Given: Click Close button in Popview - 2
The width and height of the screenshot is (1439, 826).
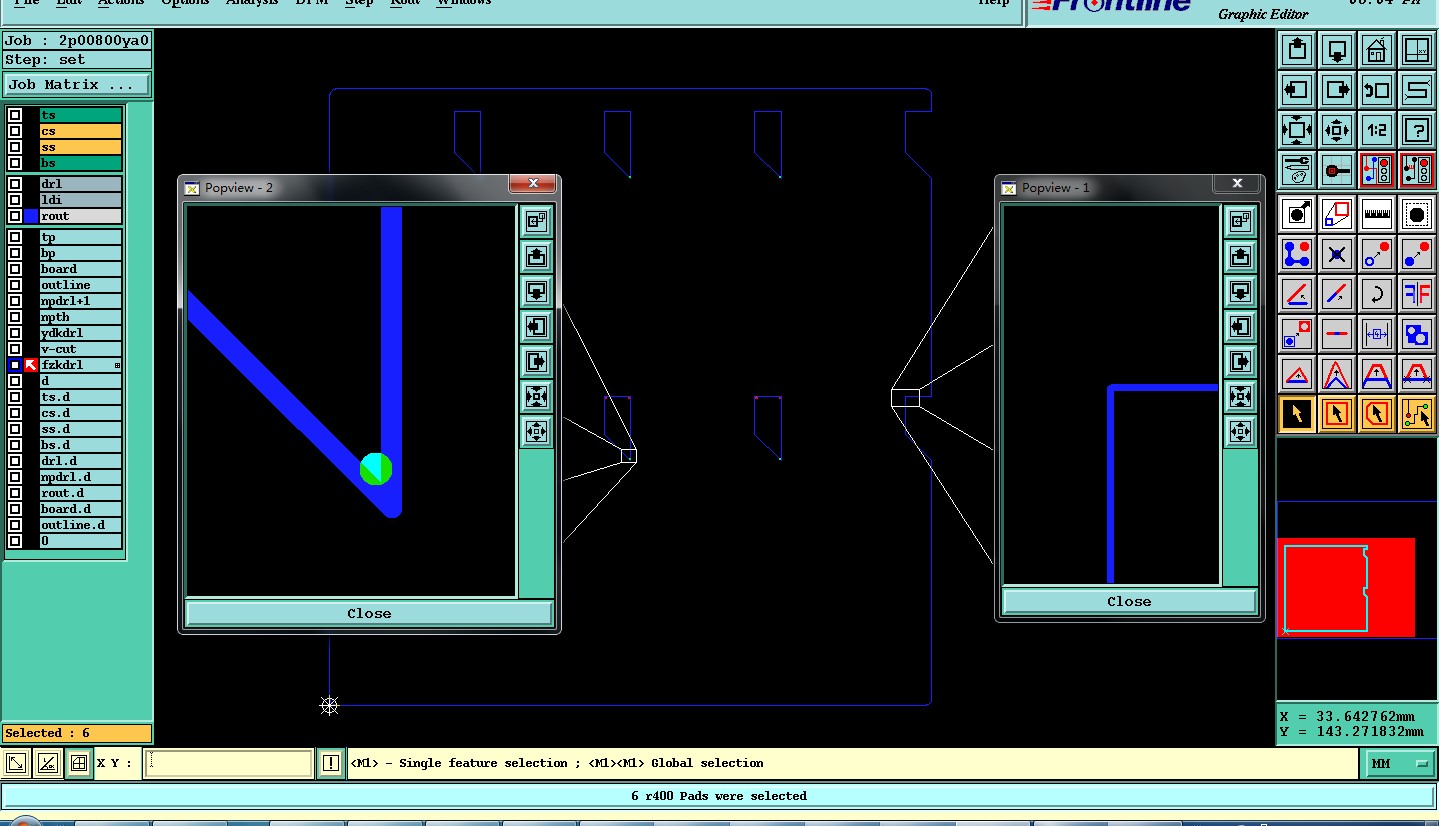Looking at the screenshot, I should point(369,613).
